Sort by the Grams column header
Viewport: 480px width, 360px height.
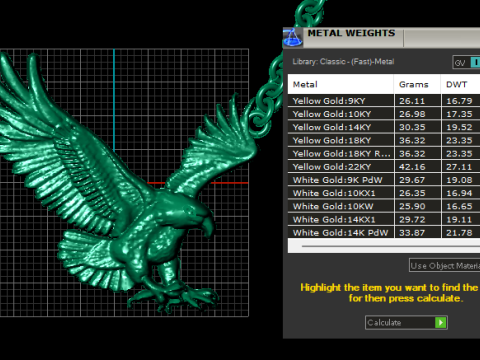pyautogui.click(x=417, y=84)
